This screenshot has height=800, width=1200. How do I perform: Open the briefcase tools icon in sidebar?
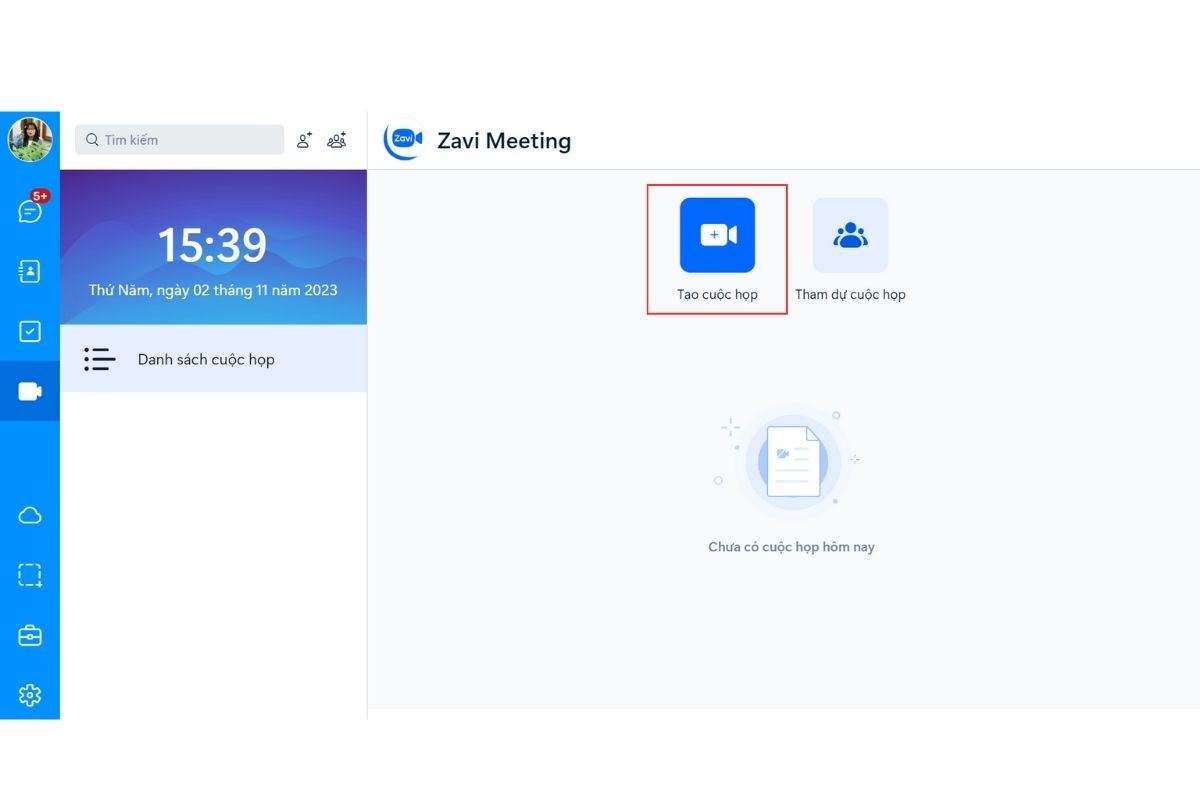tap(30, 635)
